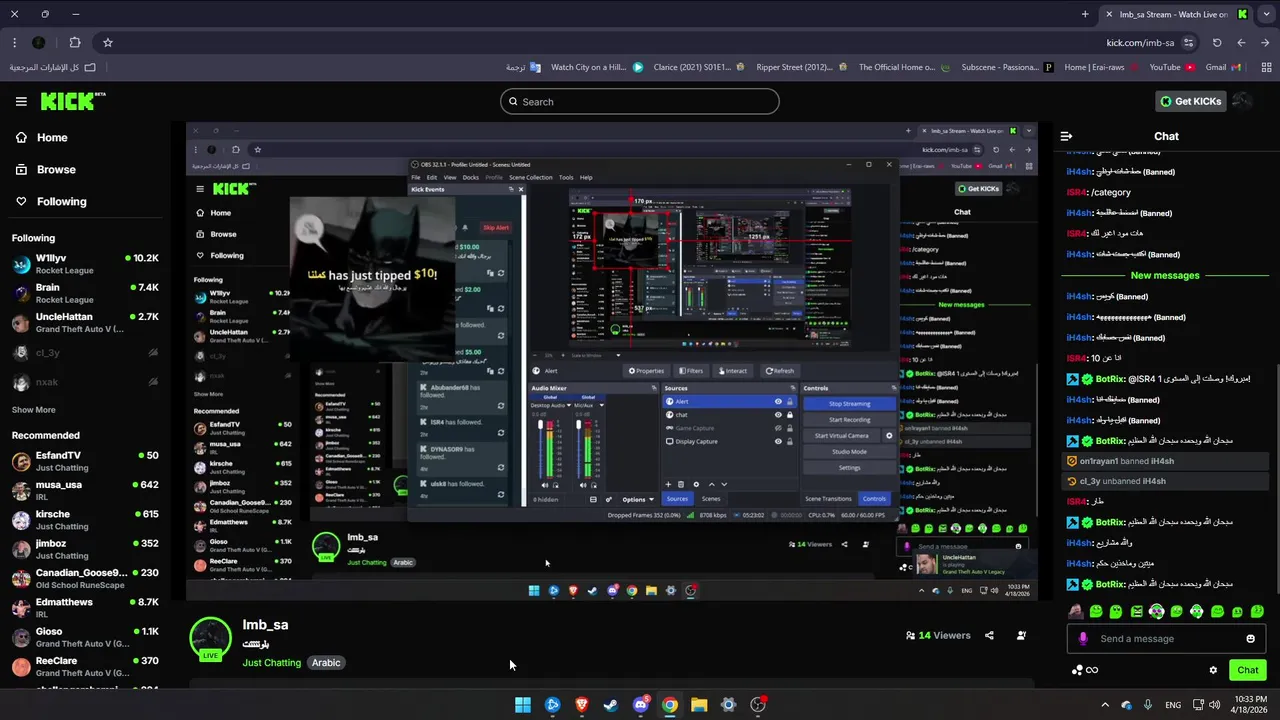Open File Explorer from the taskbar
This screenshot has width=1280, height=720.
[699, 705]
